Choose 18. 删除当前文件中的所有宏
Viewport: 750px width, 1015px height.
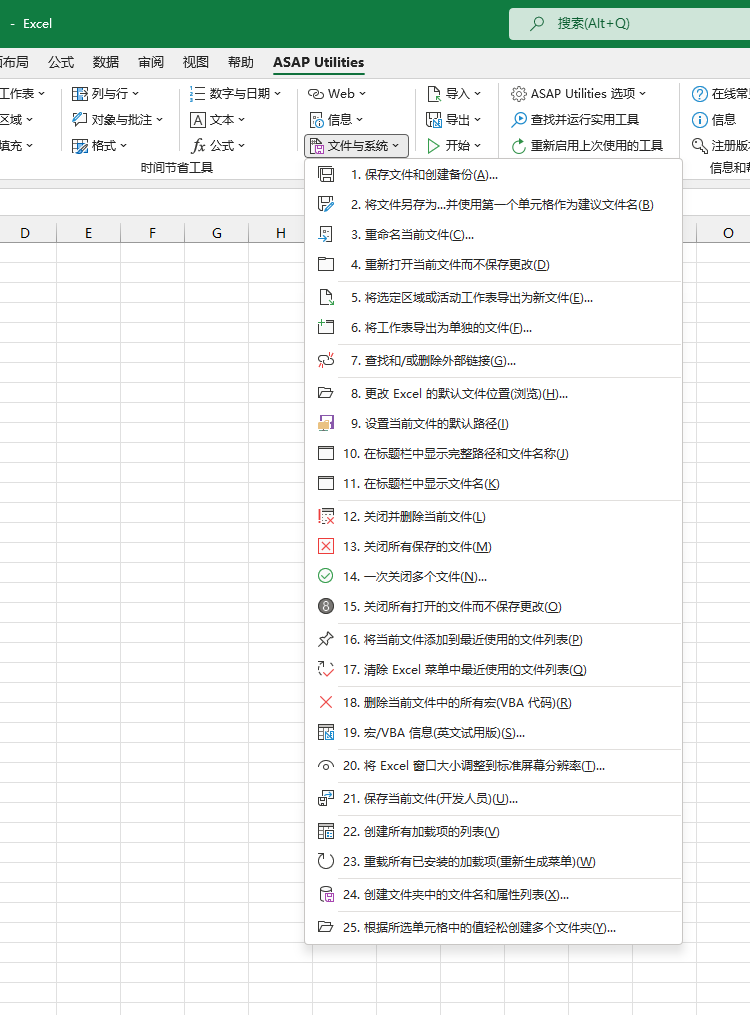(x=493, y=702)
